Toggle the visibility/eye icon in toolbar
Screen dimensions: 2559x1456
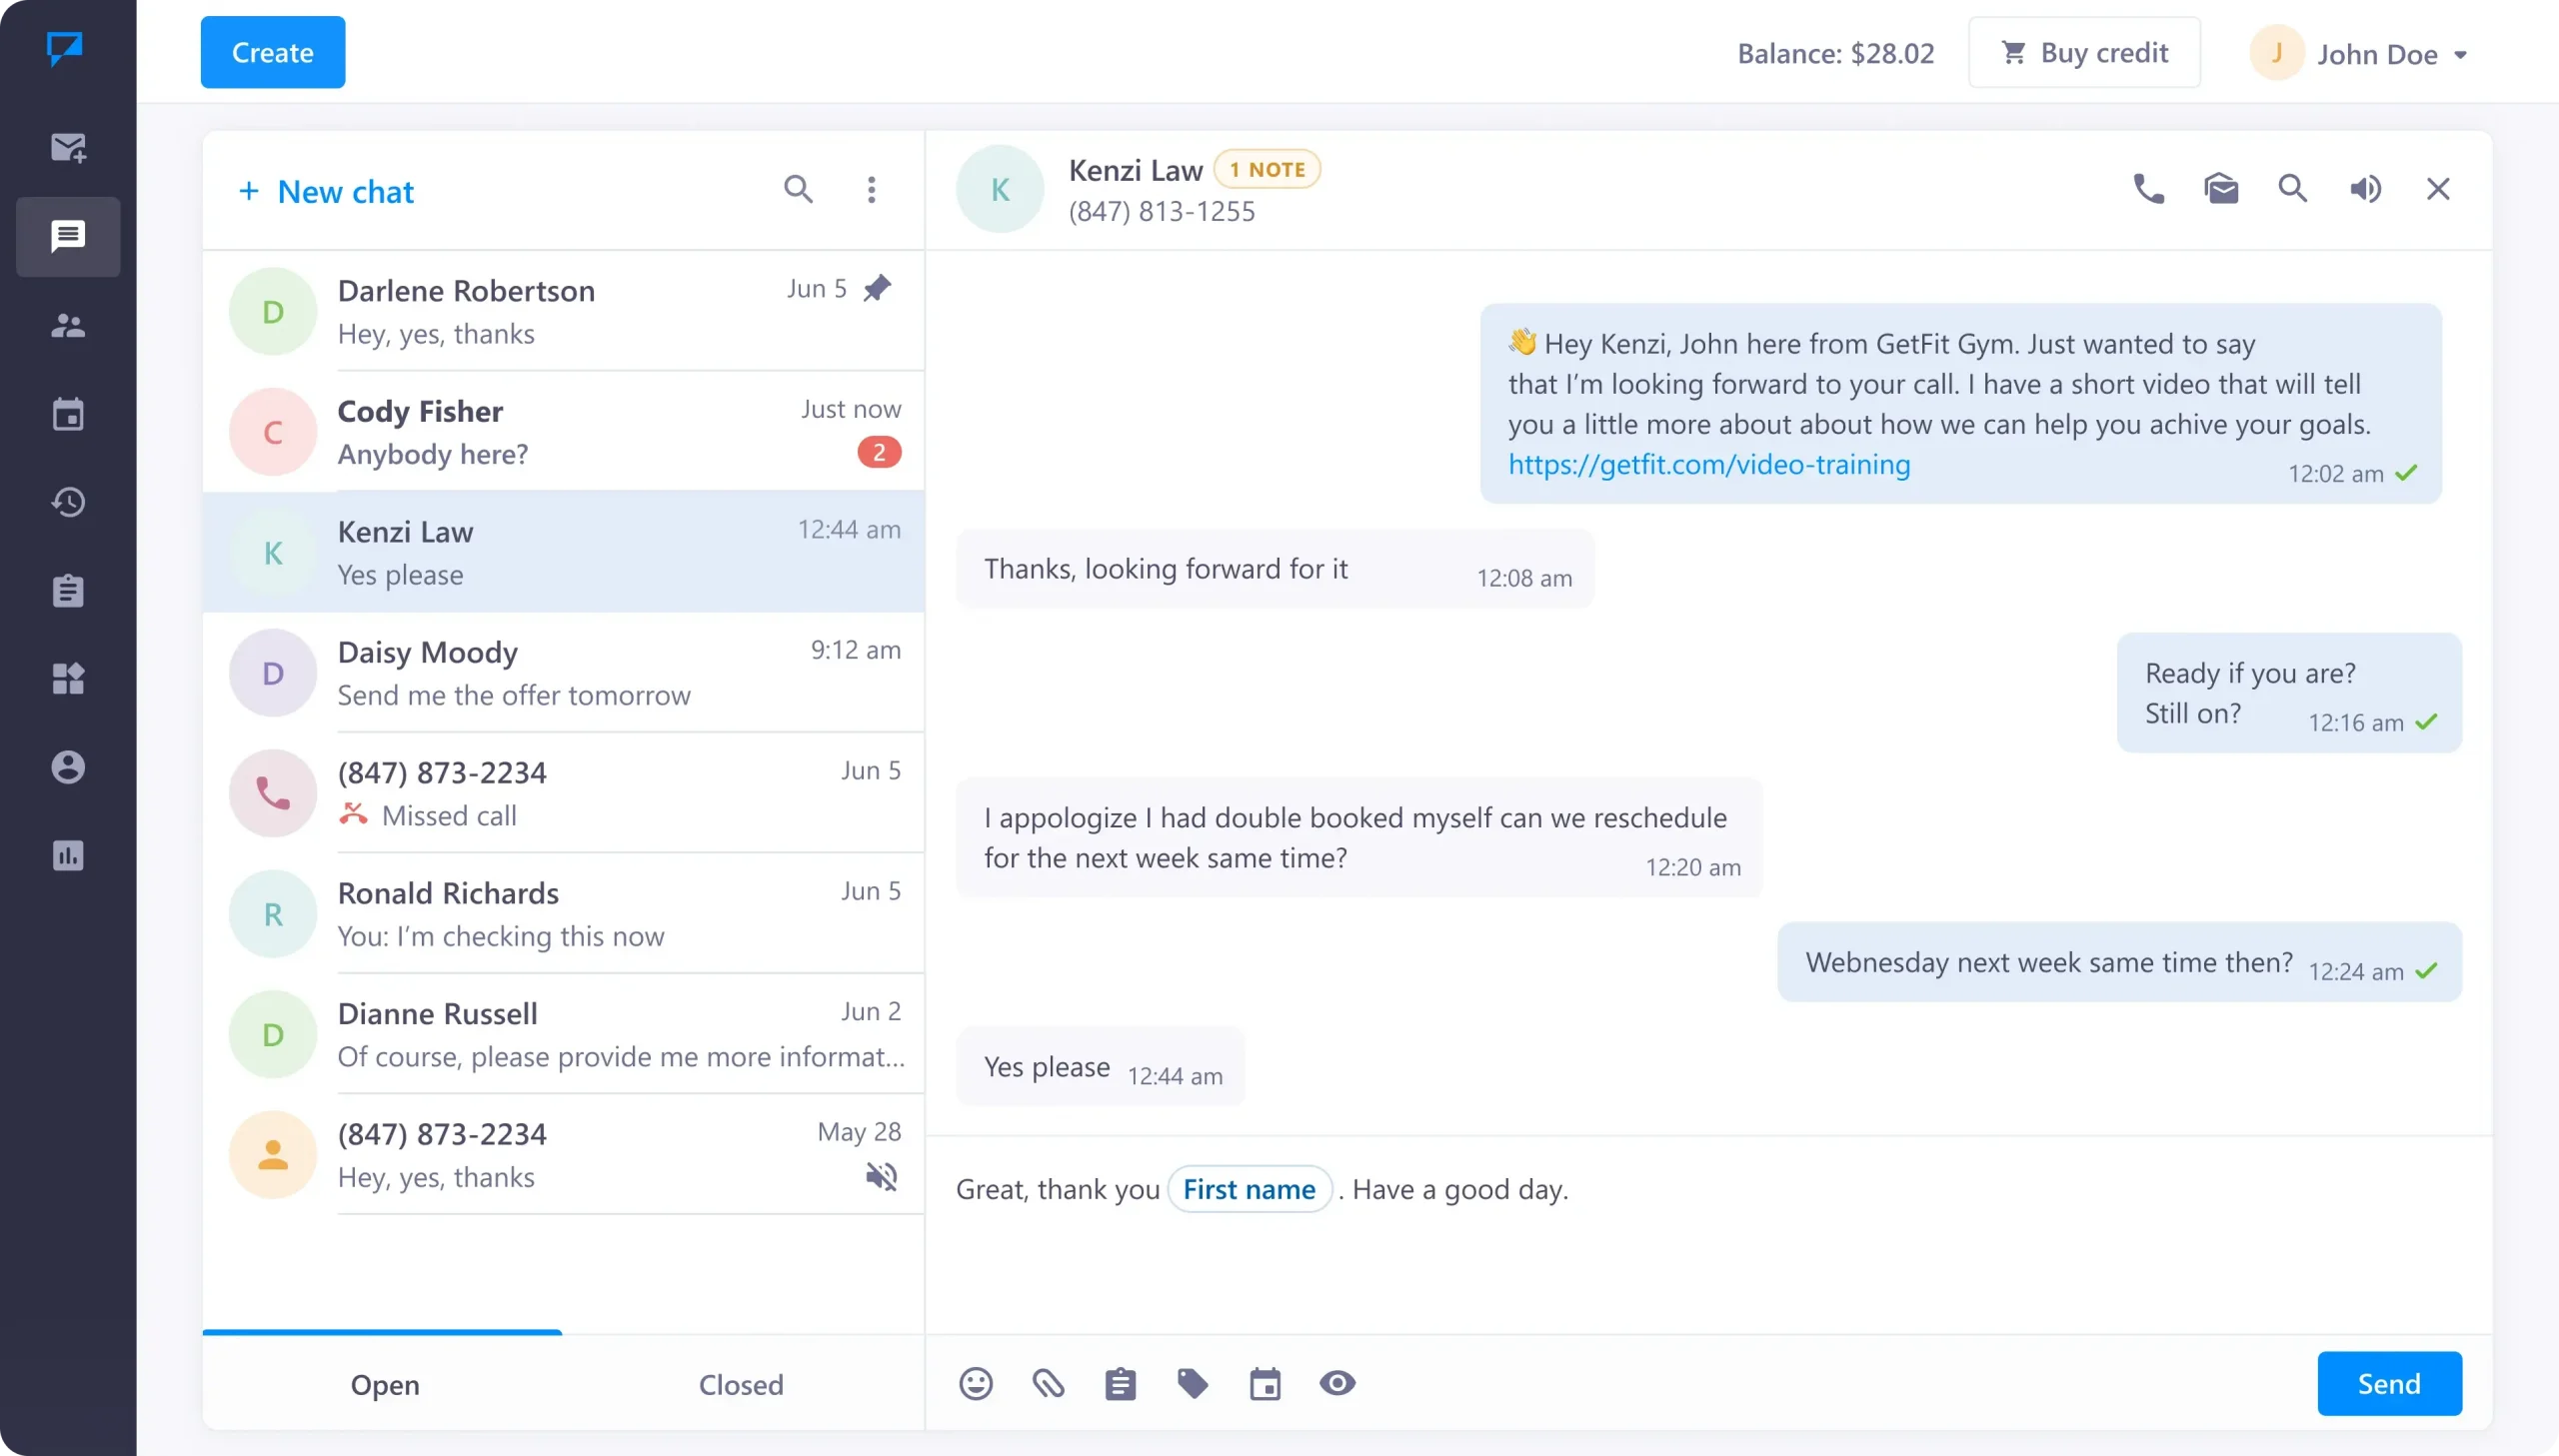pyautogui.click(x=1339, y=1384)
